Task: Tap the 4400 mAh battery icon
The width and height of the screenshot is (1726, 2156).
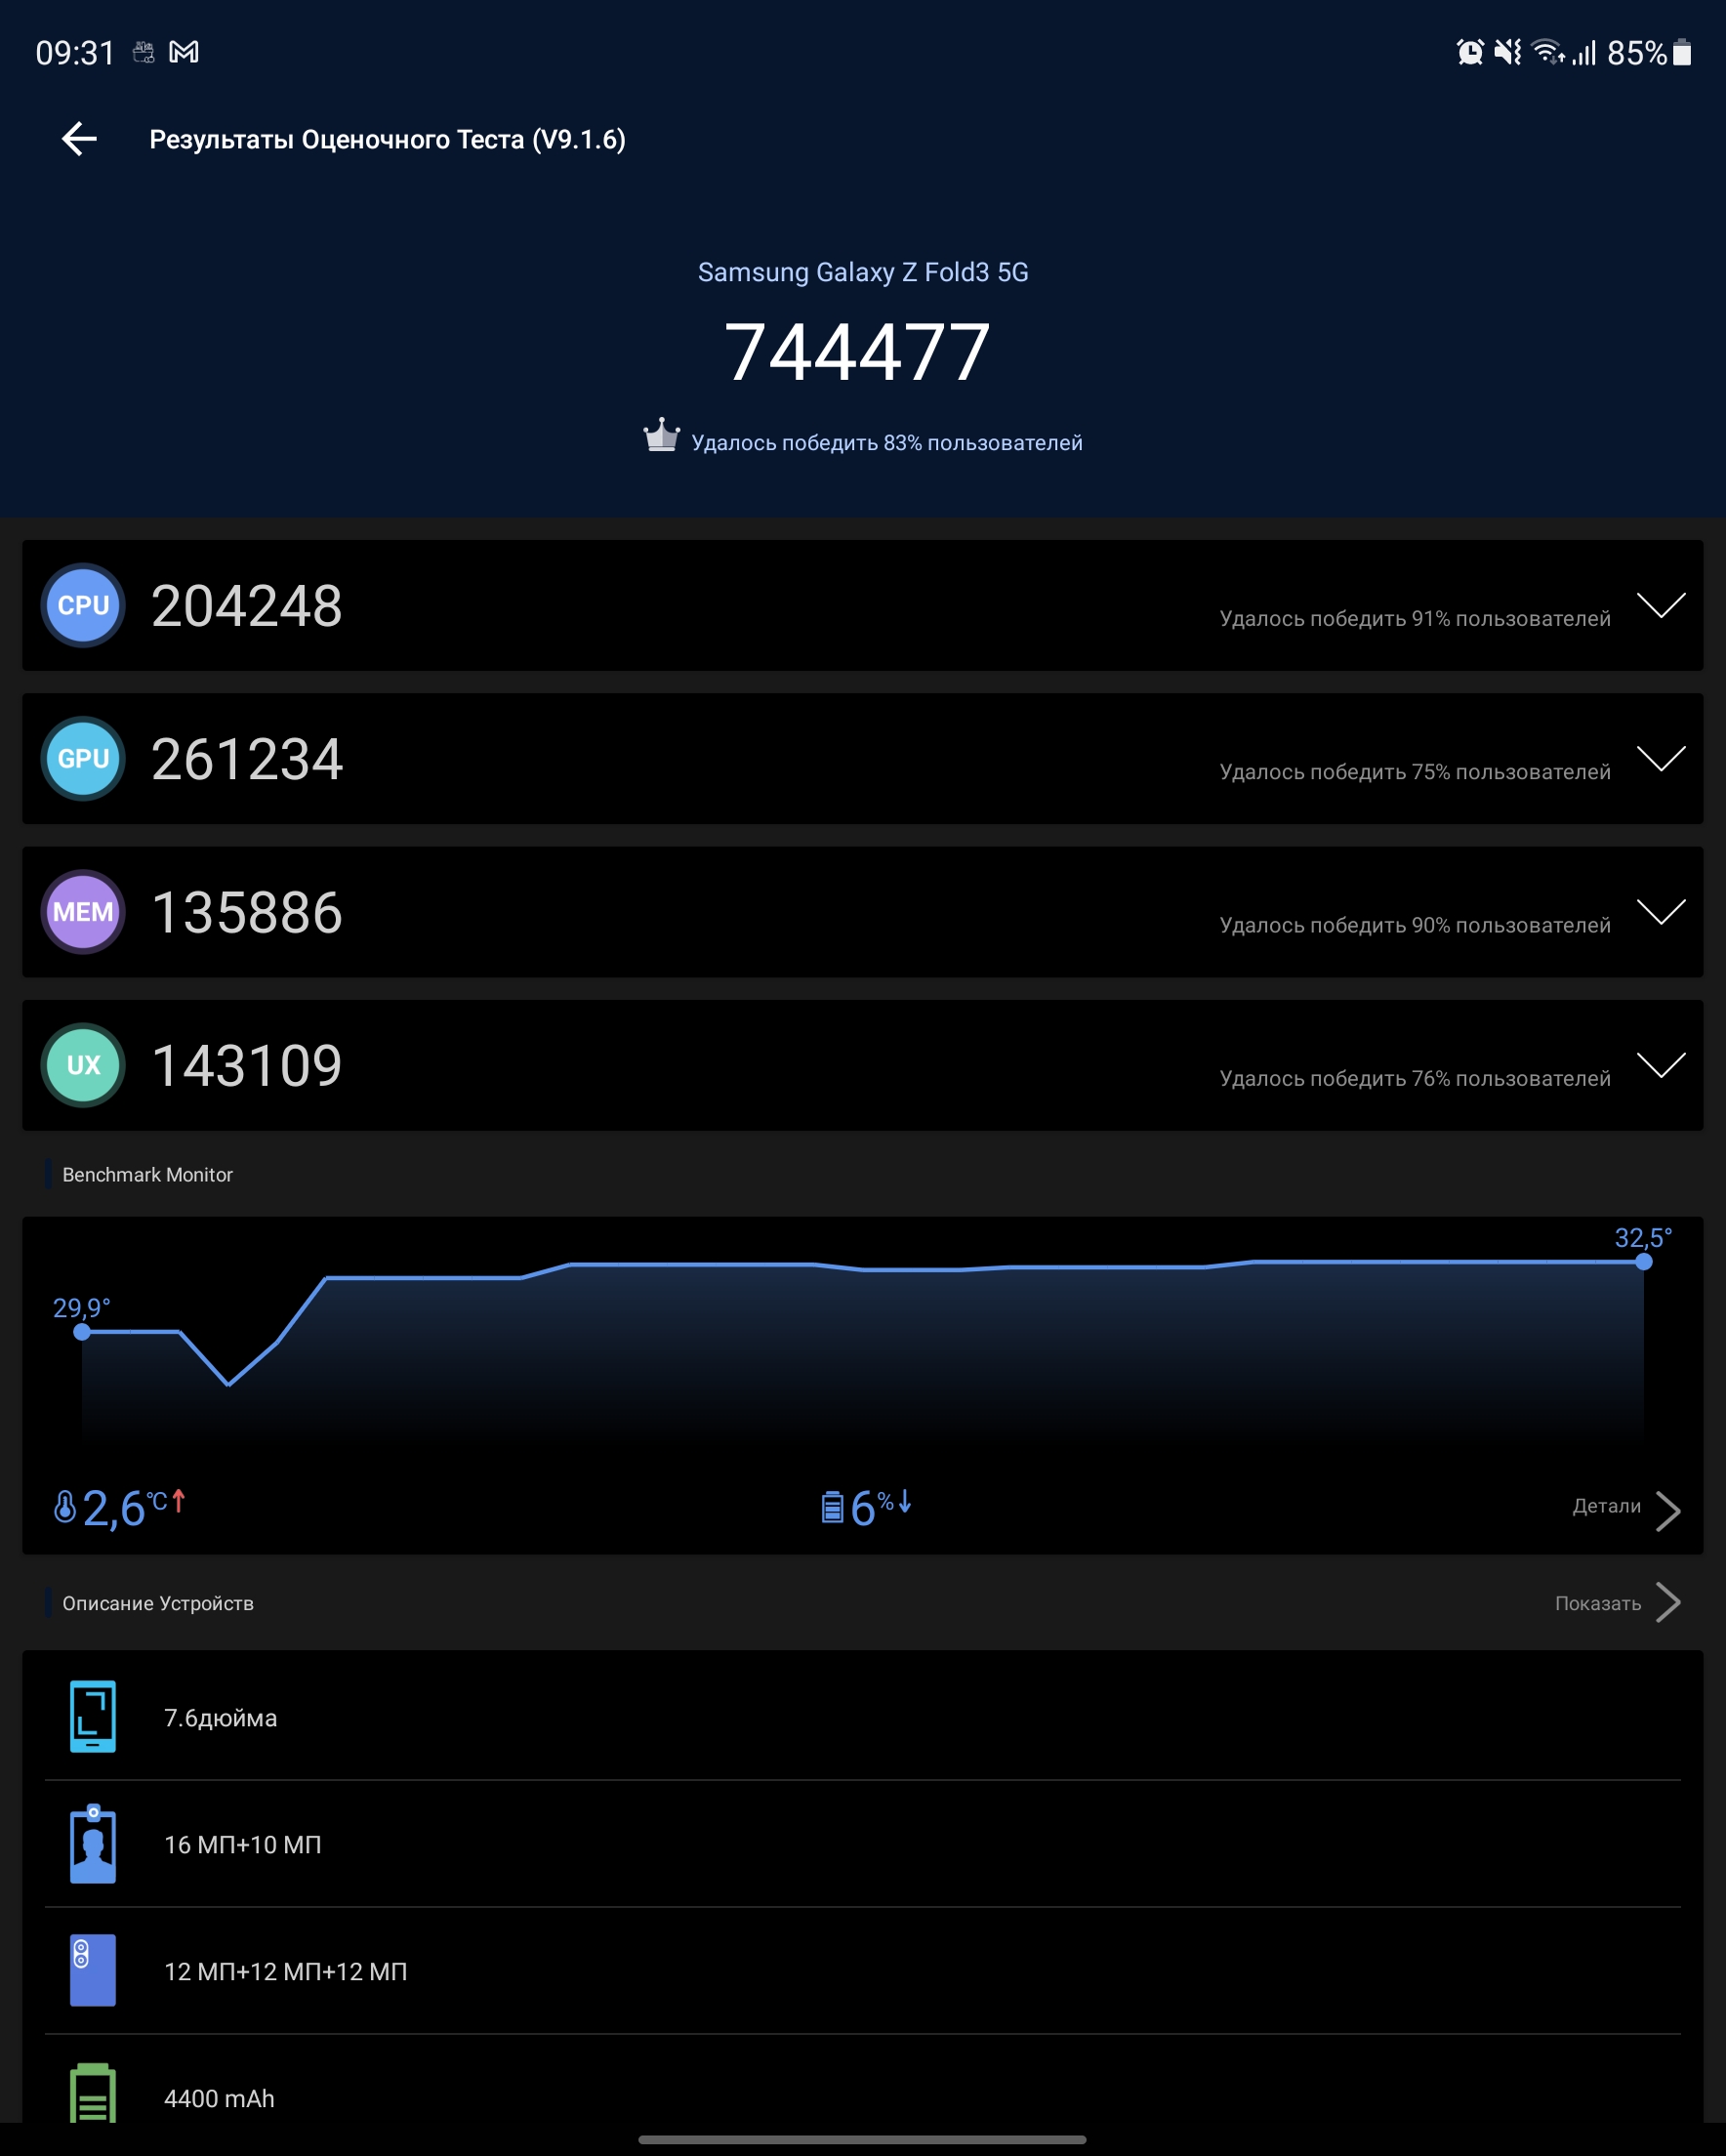Action: point(93,2094)
